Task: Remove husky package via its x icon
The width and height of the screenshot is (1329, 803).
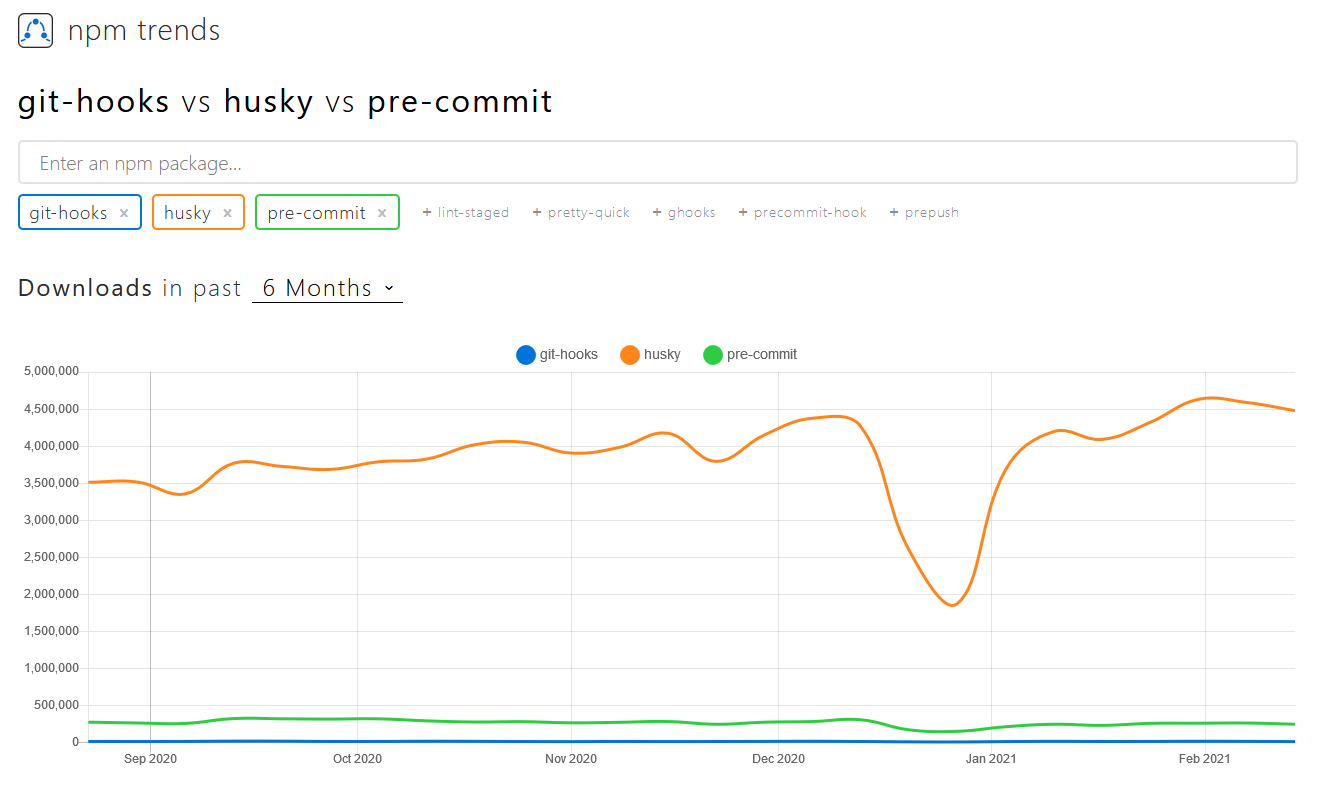Action: click(227, 213)
